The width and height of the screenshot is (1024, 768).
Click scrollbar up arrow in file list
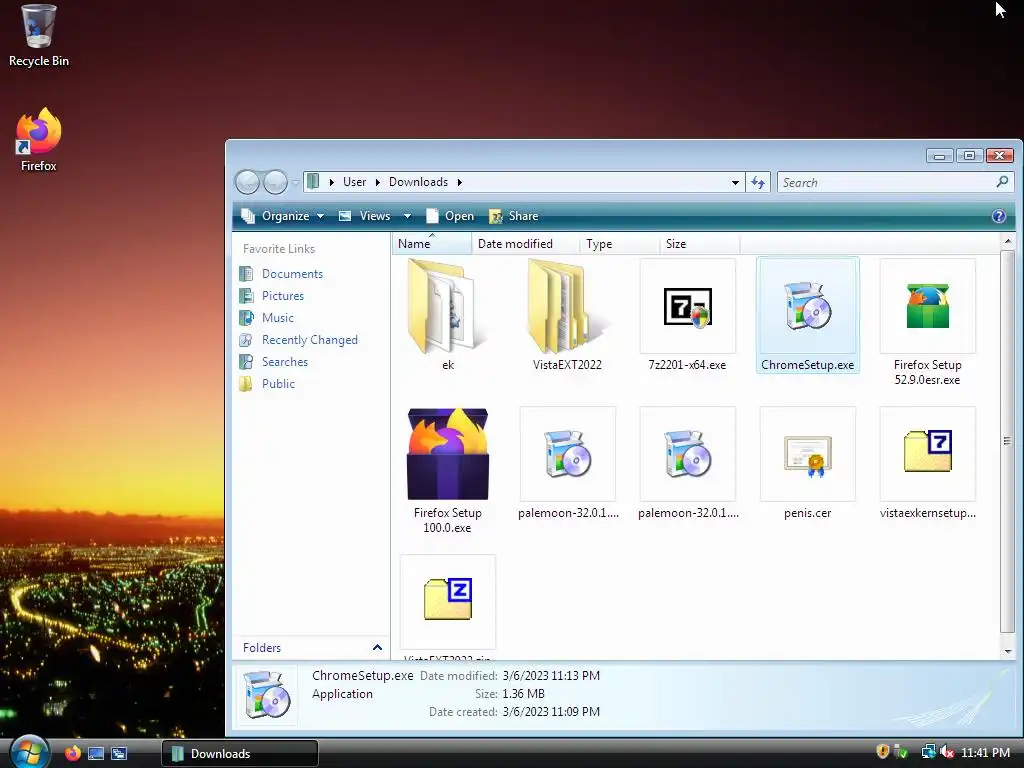(x=1007, y=242)
